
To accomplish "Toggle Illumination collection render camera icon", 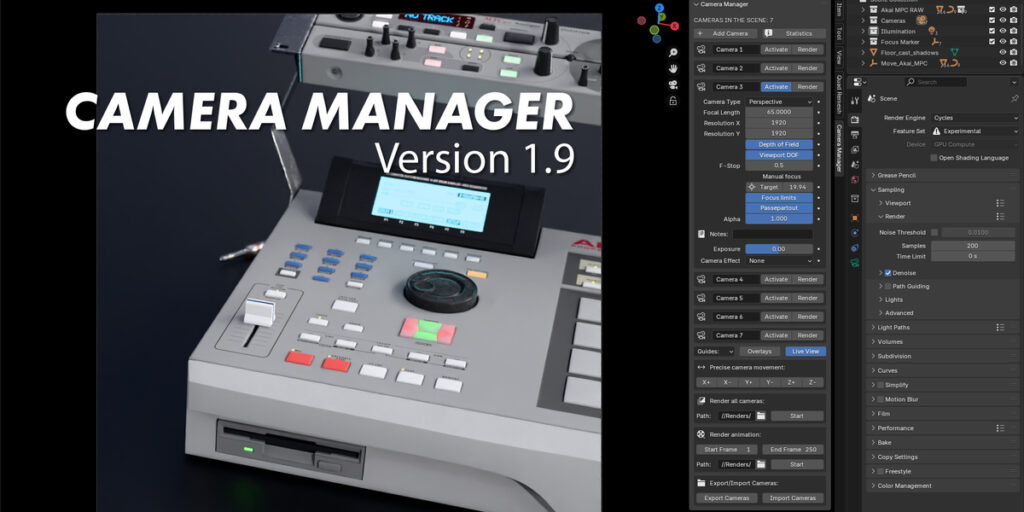I will [1014, 31].
